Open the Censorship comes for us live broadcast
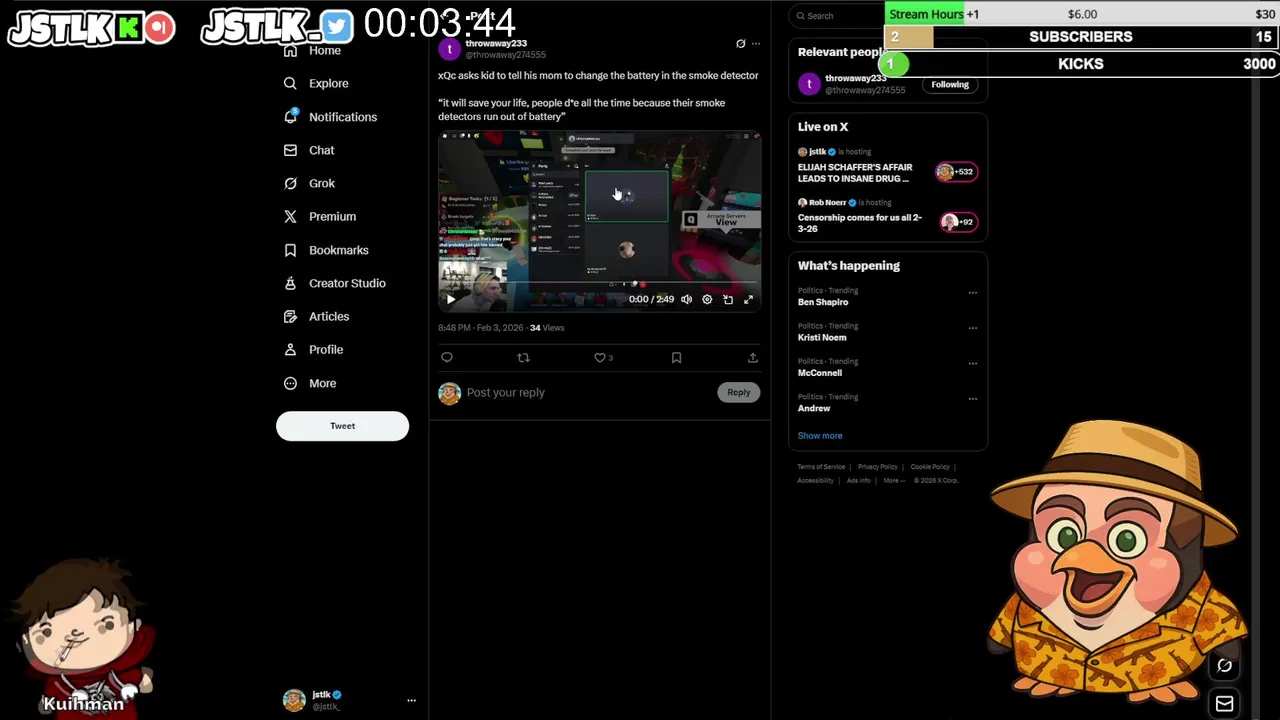The image size is (1280, 720). [860, 223]
